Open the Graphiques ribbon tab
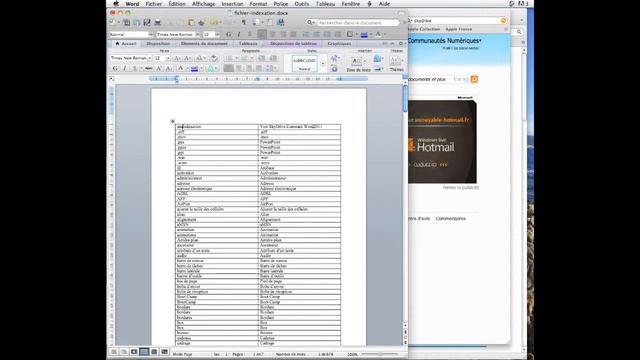This screenshot has width=640, height=360. point(339,43)
